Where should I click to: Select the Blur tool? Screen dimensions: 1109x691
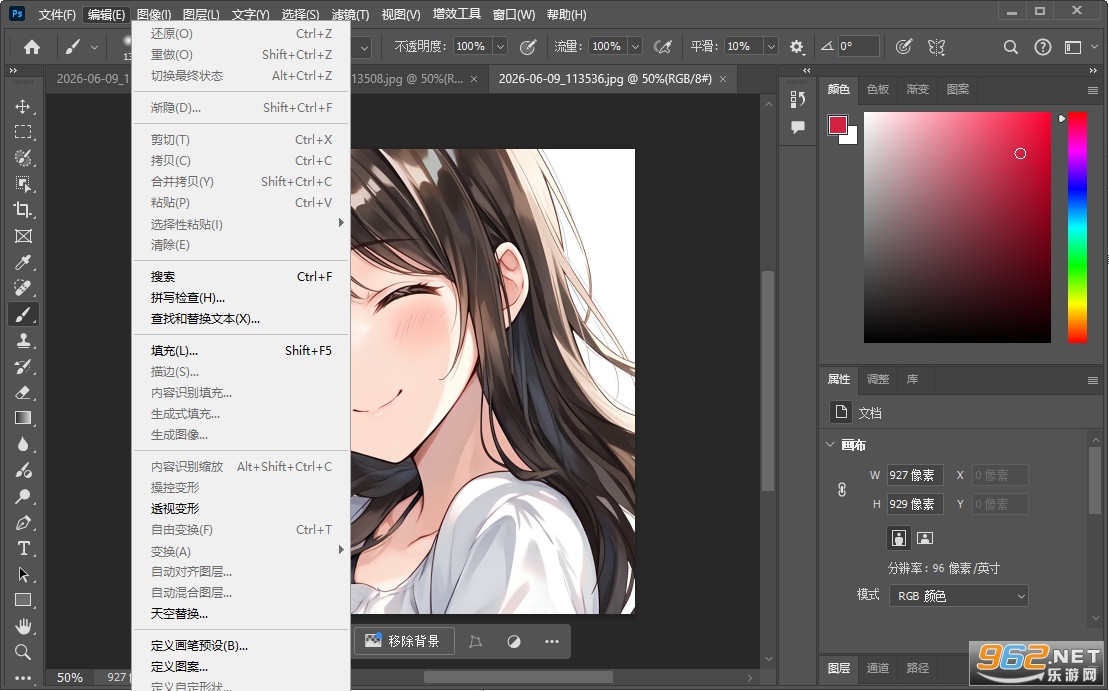click(x=23, y=444)
